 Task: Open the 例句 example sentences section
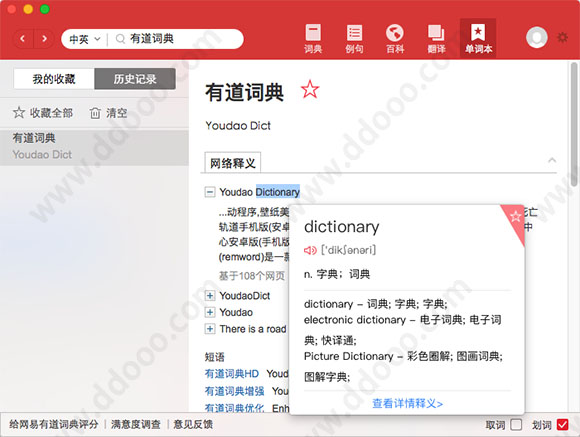coord(354,38)
